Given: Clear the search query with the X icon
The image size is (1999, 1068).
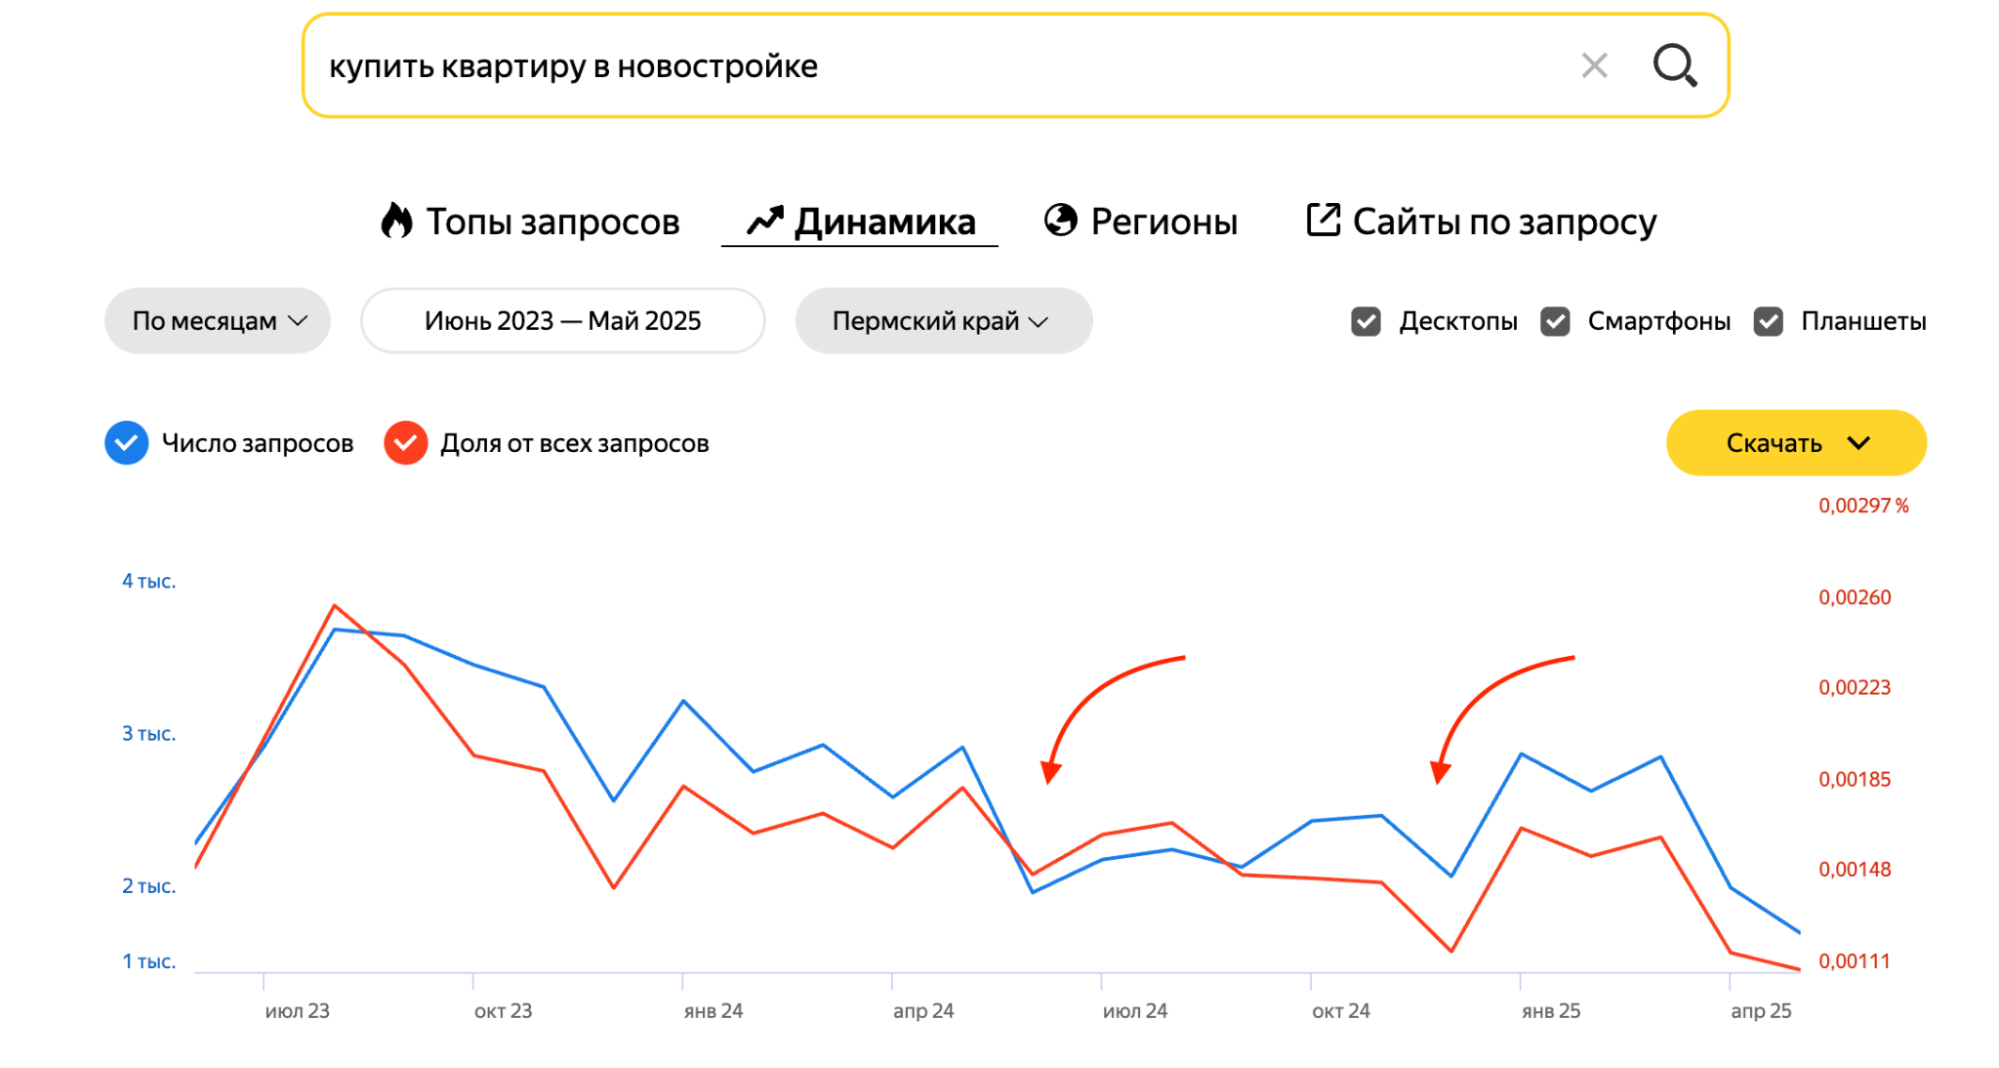Looking at the screenshot, I should point(1594,66).
